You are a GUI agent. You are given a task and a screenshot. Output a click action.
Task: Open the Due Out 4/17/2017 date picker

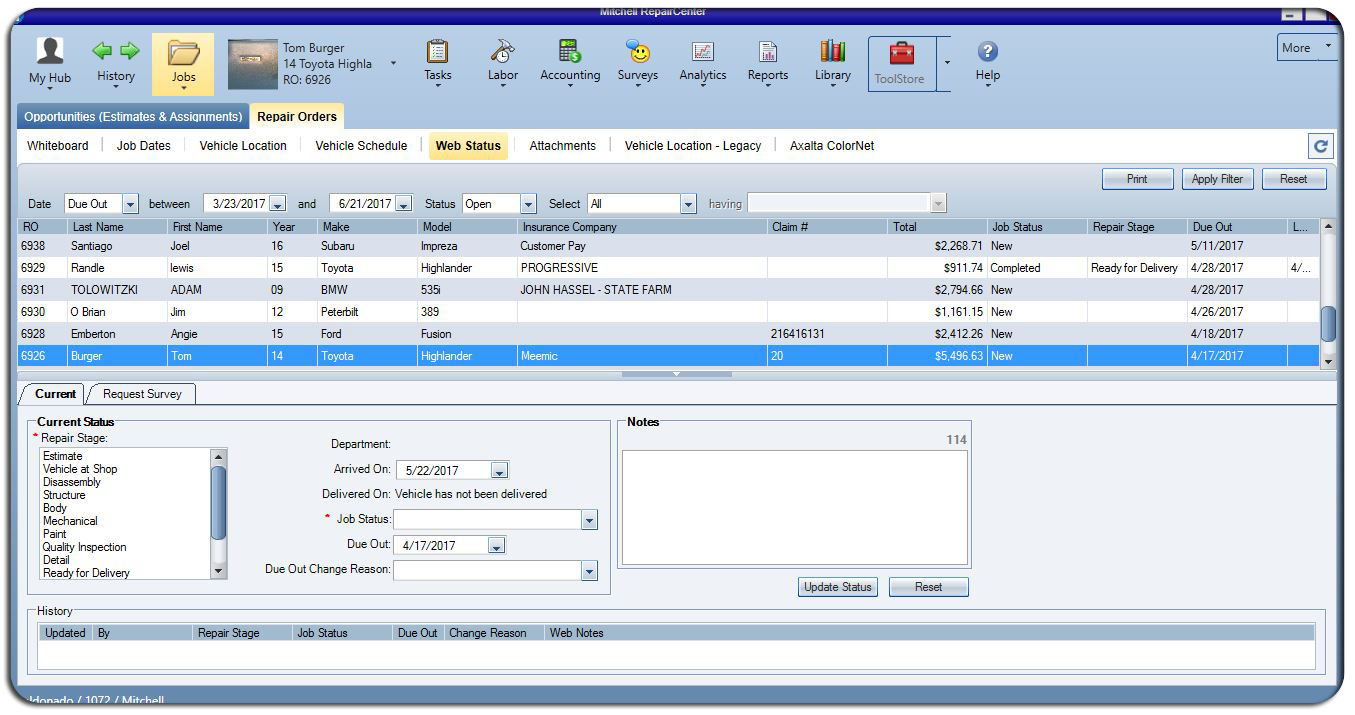497,546
